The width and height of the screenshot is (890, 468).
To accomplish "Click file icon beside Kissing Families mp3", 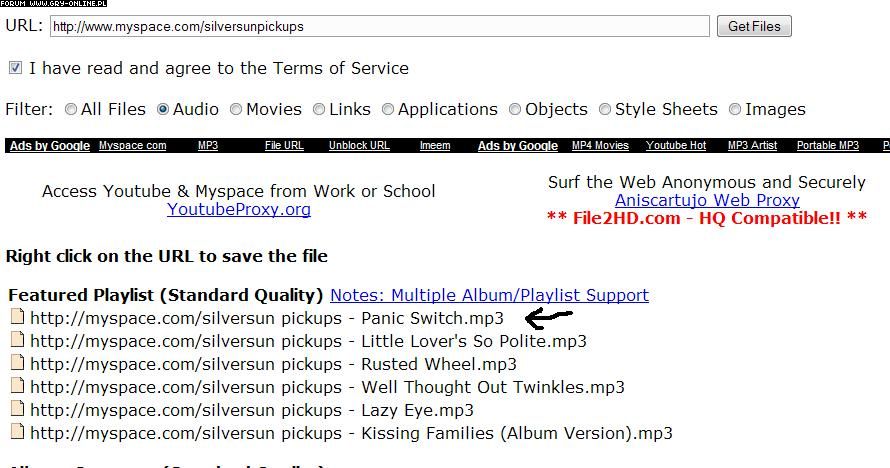I will (16, 433).
